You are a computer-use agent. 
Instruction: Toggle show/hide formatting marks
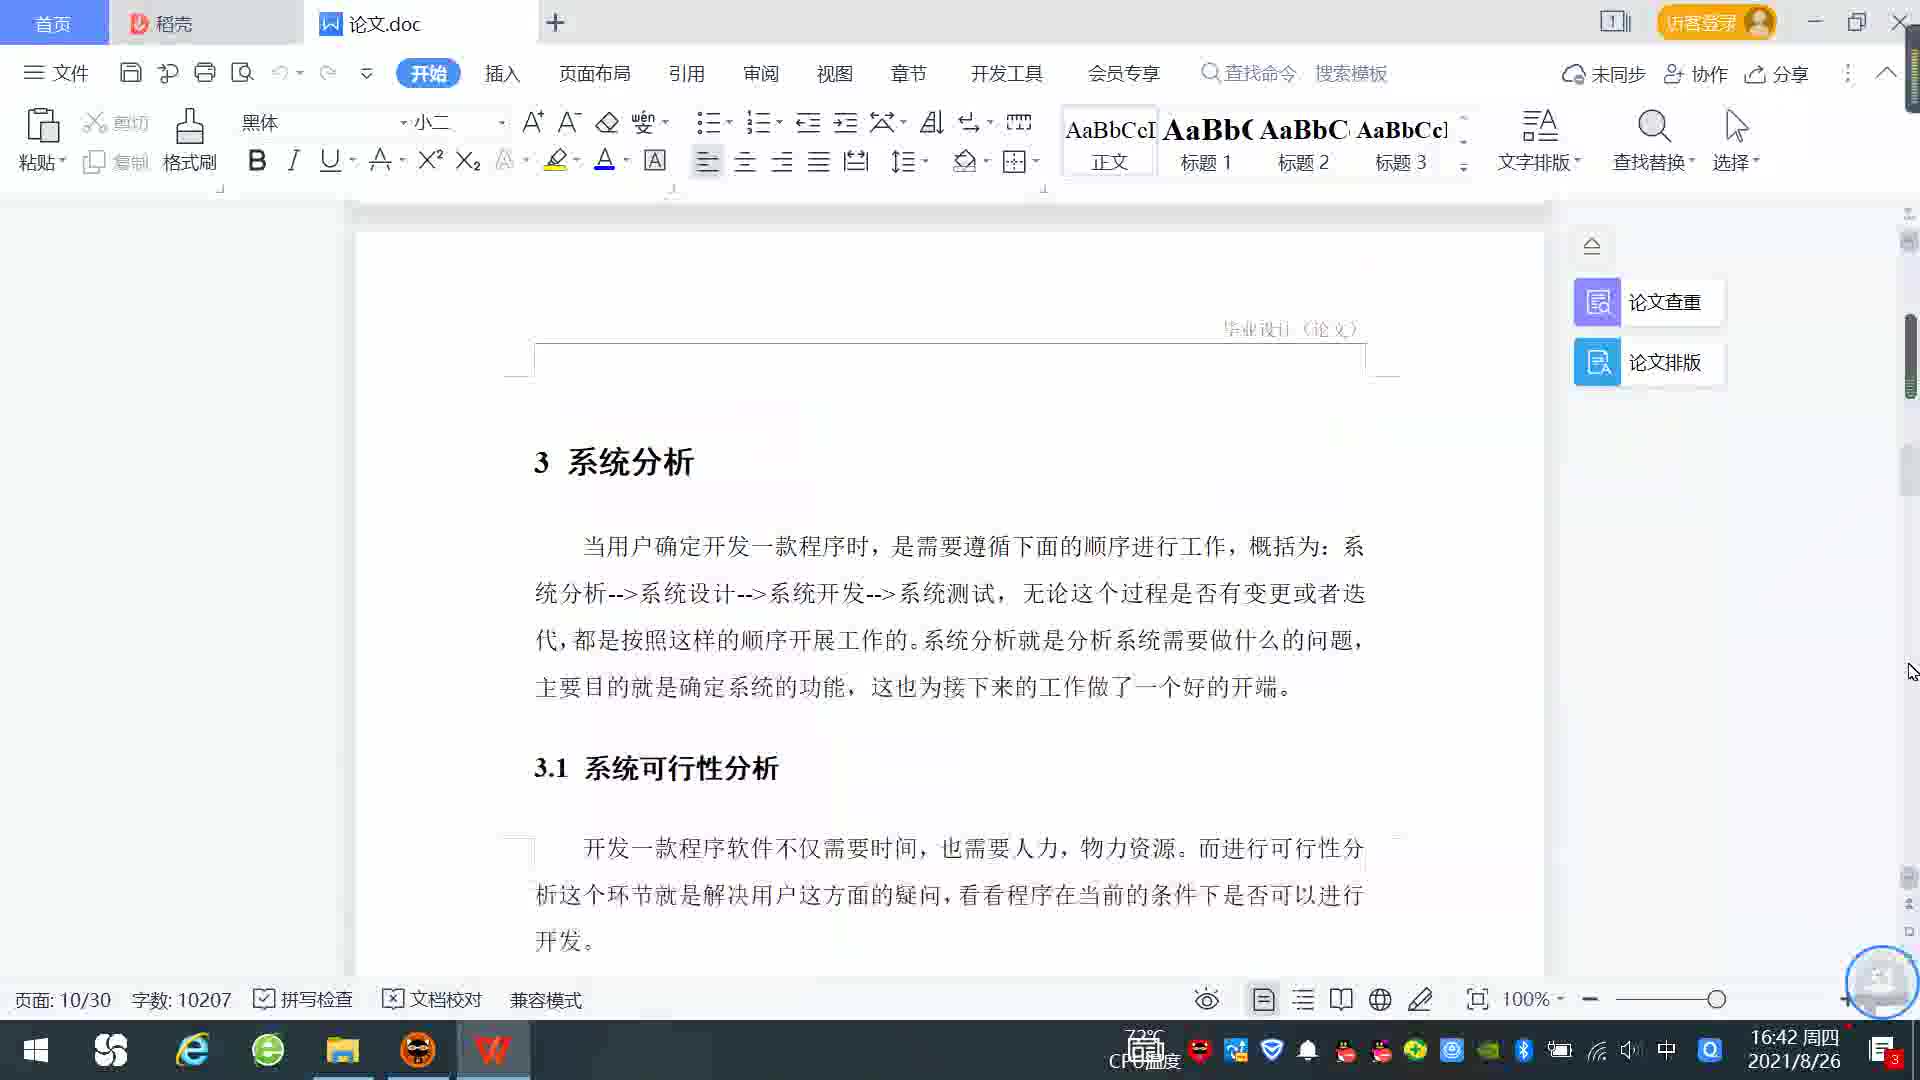coord(969,122)
